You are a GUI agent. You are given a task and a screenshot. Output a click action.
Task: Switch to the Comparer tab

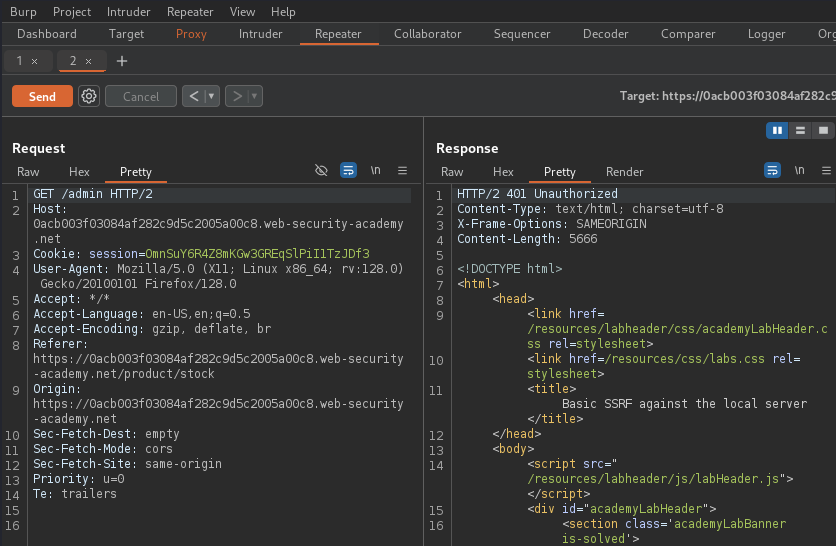click(x=688, y=34)
